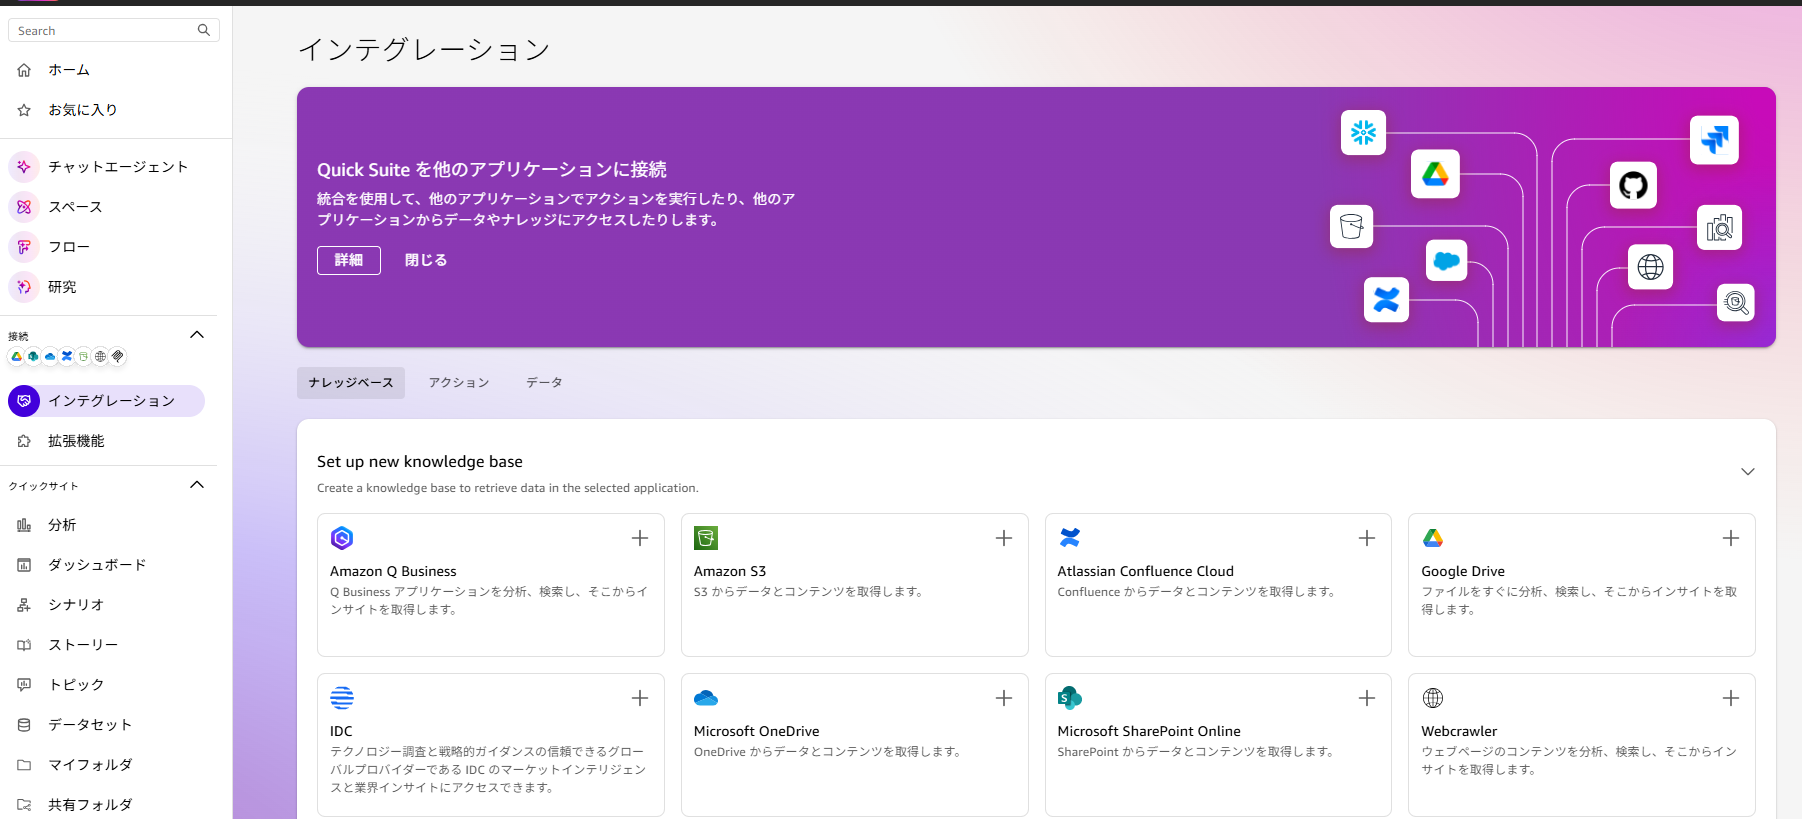Viewport: 1802px width, 819px height.
Task: Open 拡張機能 extensions page
Action: pos(76,441)
